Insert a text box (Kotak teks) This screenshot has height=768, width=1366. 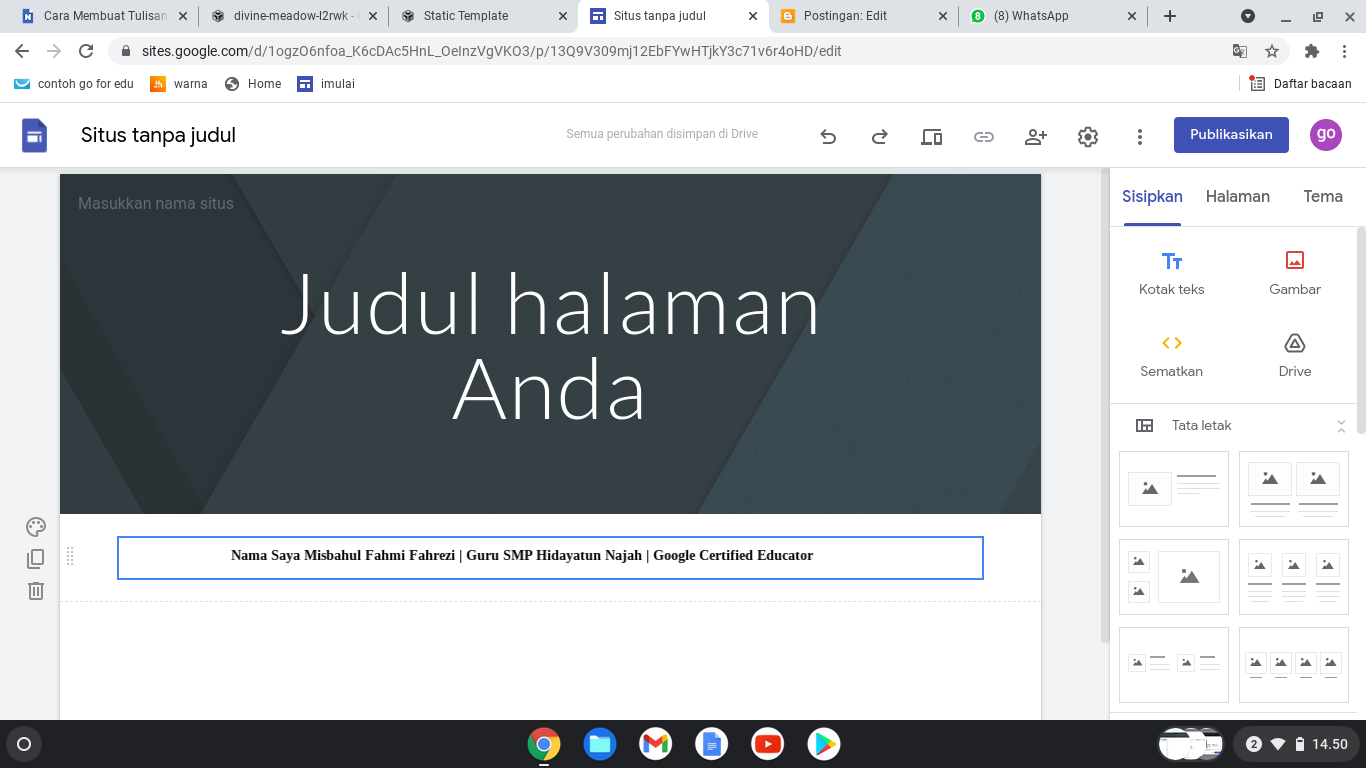(x=1172, y=273)
